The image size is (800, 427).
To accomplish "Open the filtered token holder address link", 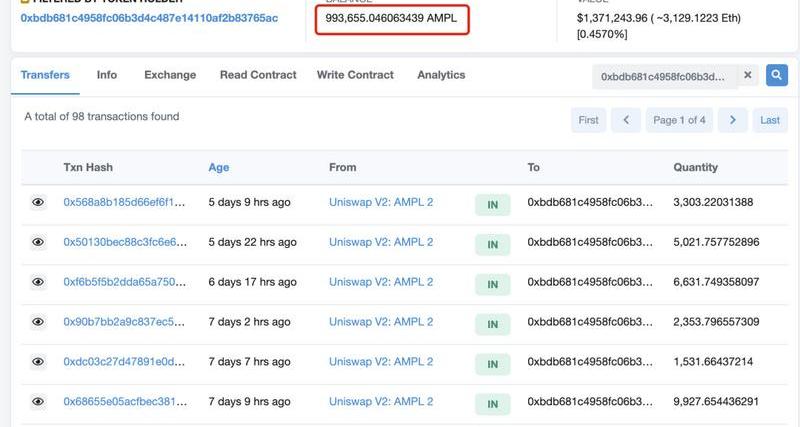I will (149, 18).
